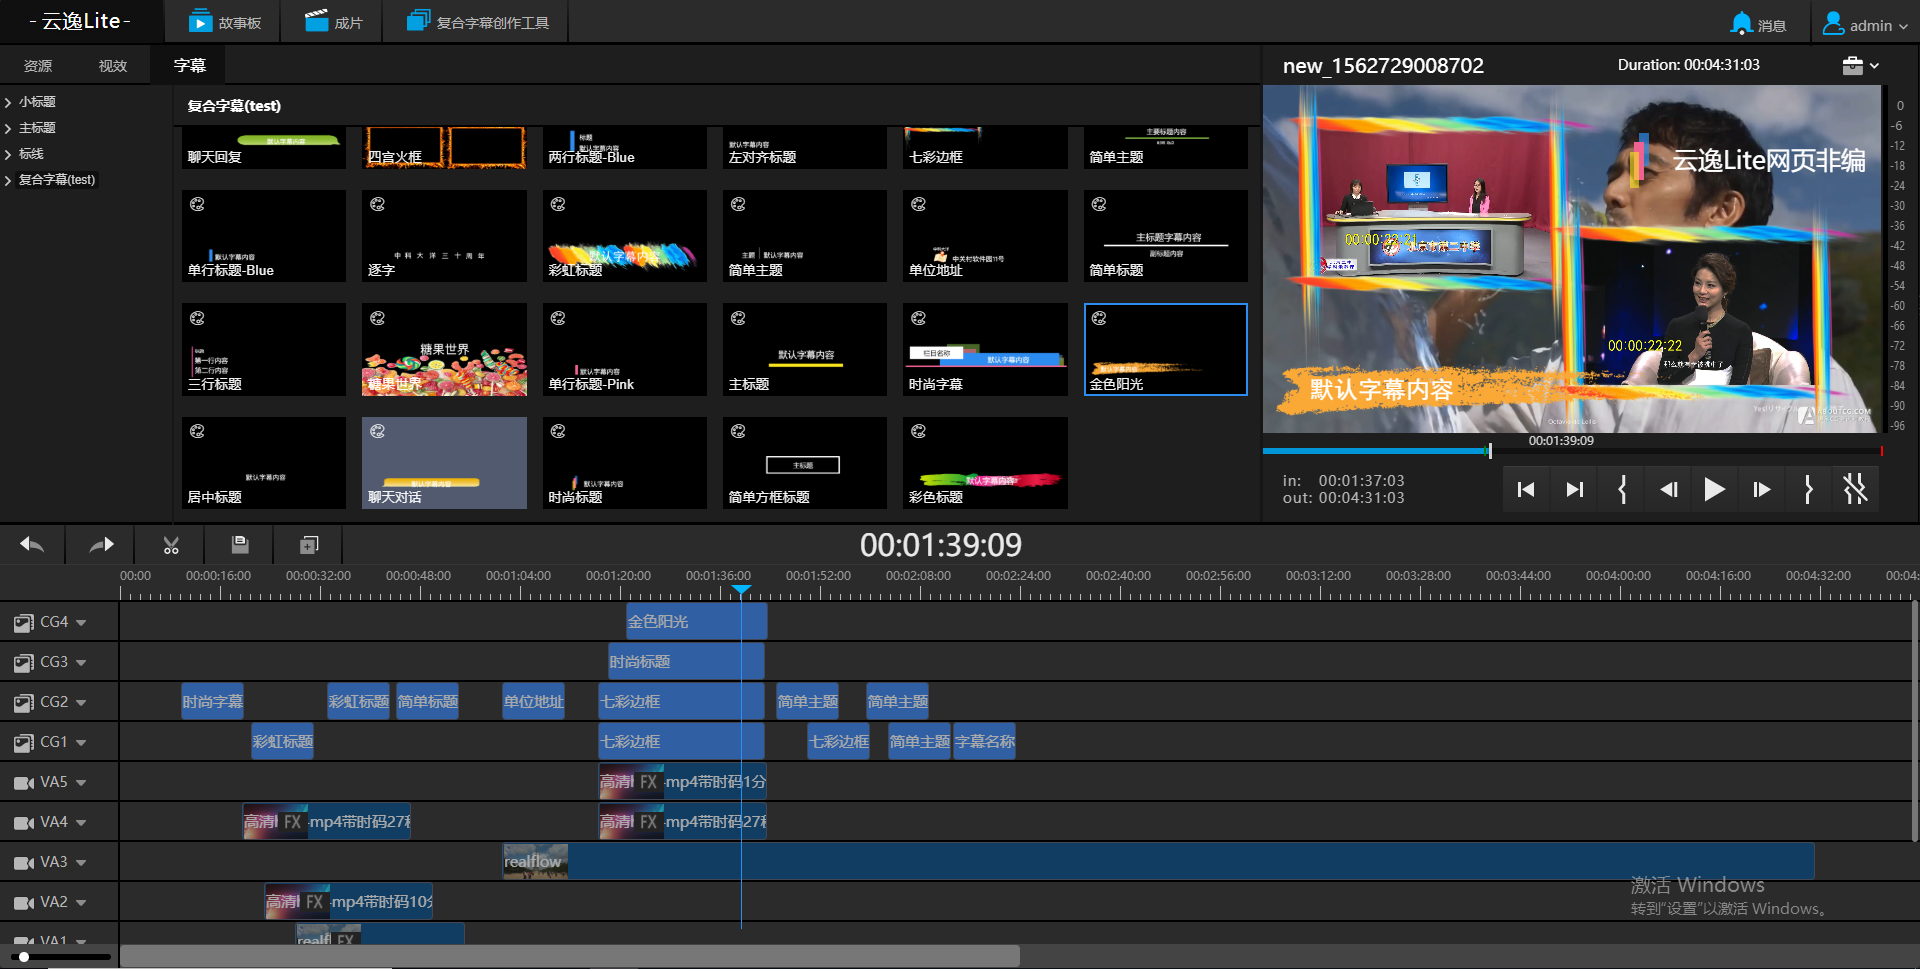Click the save icon in timeline toolbar
1920x971 pixels.
(x=240, y=545)
